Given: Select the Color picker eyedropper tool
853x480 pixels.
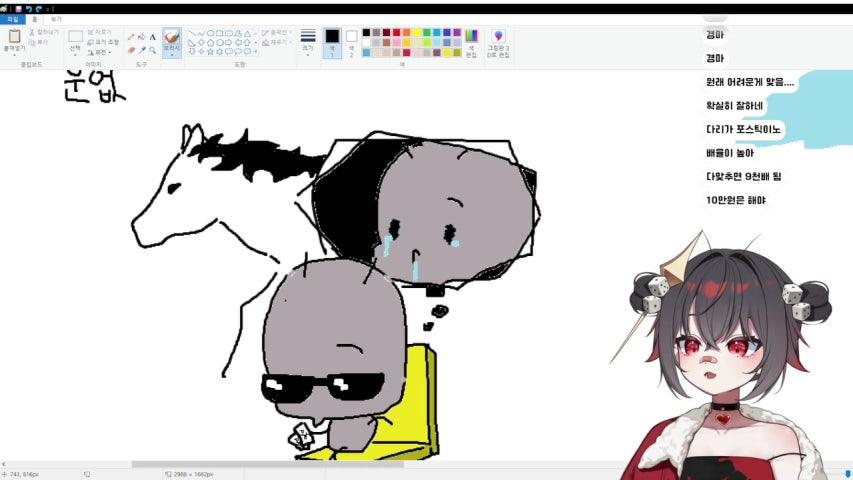Looking at the screenshot, I should 141,49.
